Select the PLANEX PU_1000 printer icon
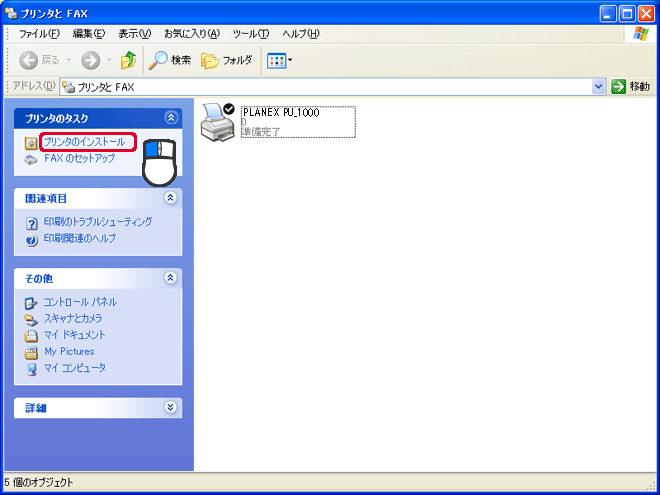 218,122
